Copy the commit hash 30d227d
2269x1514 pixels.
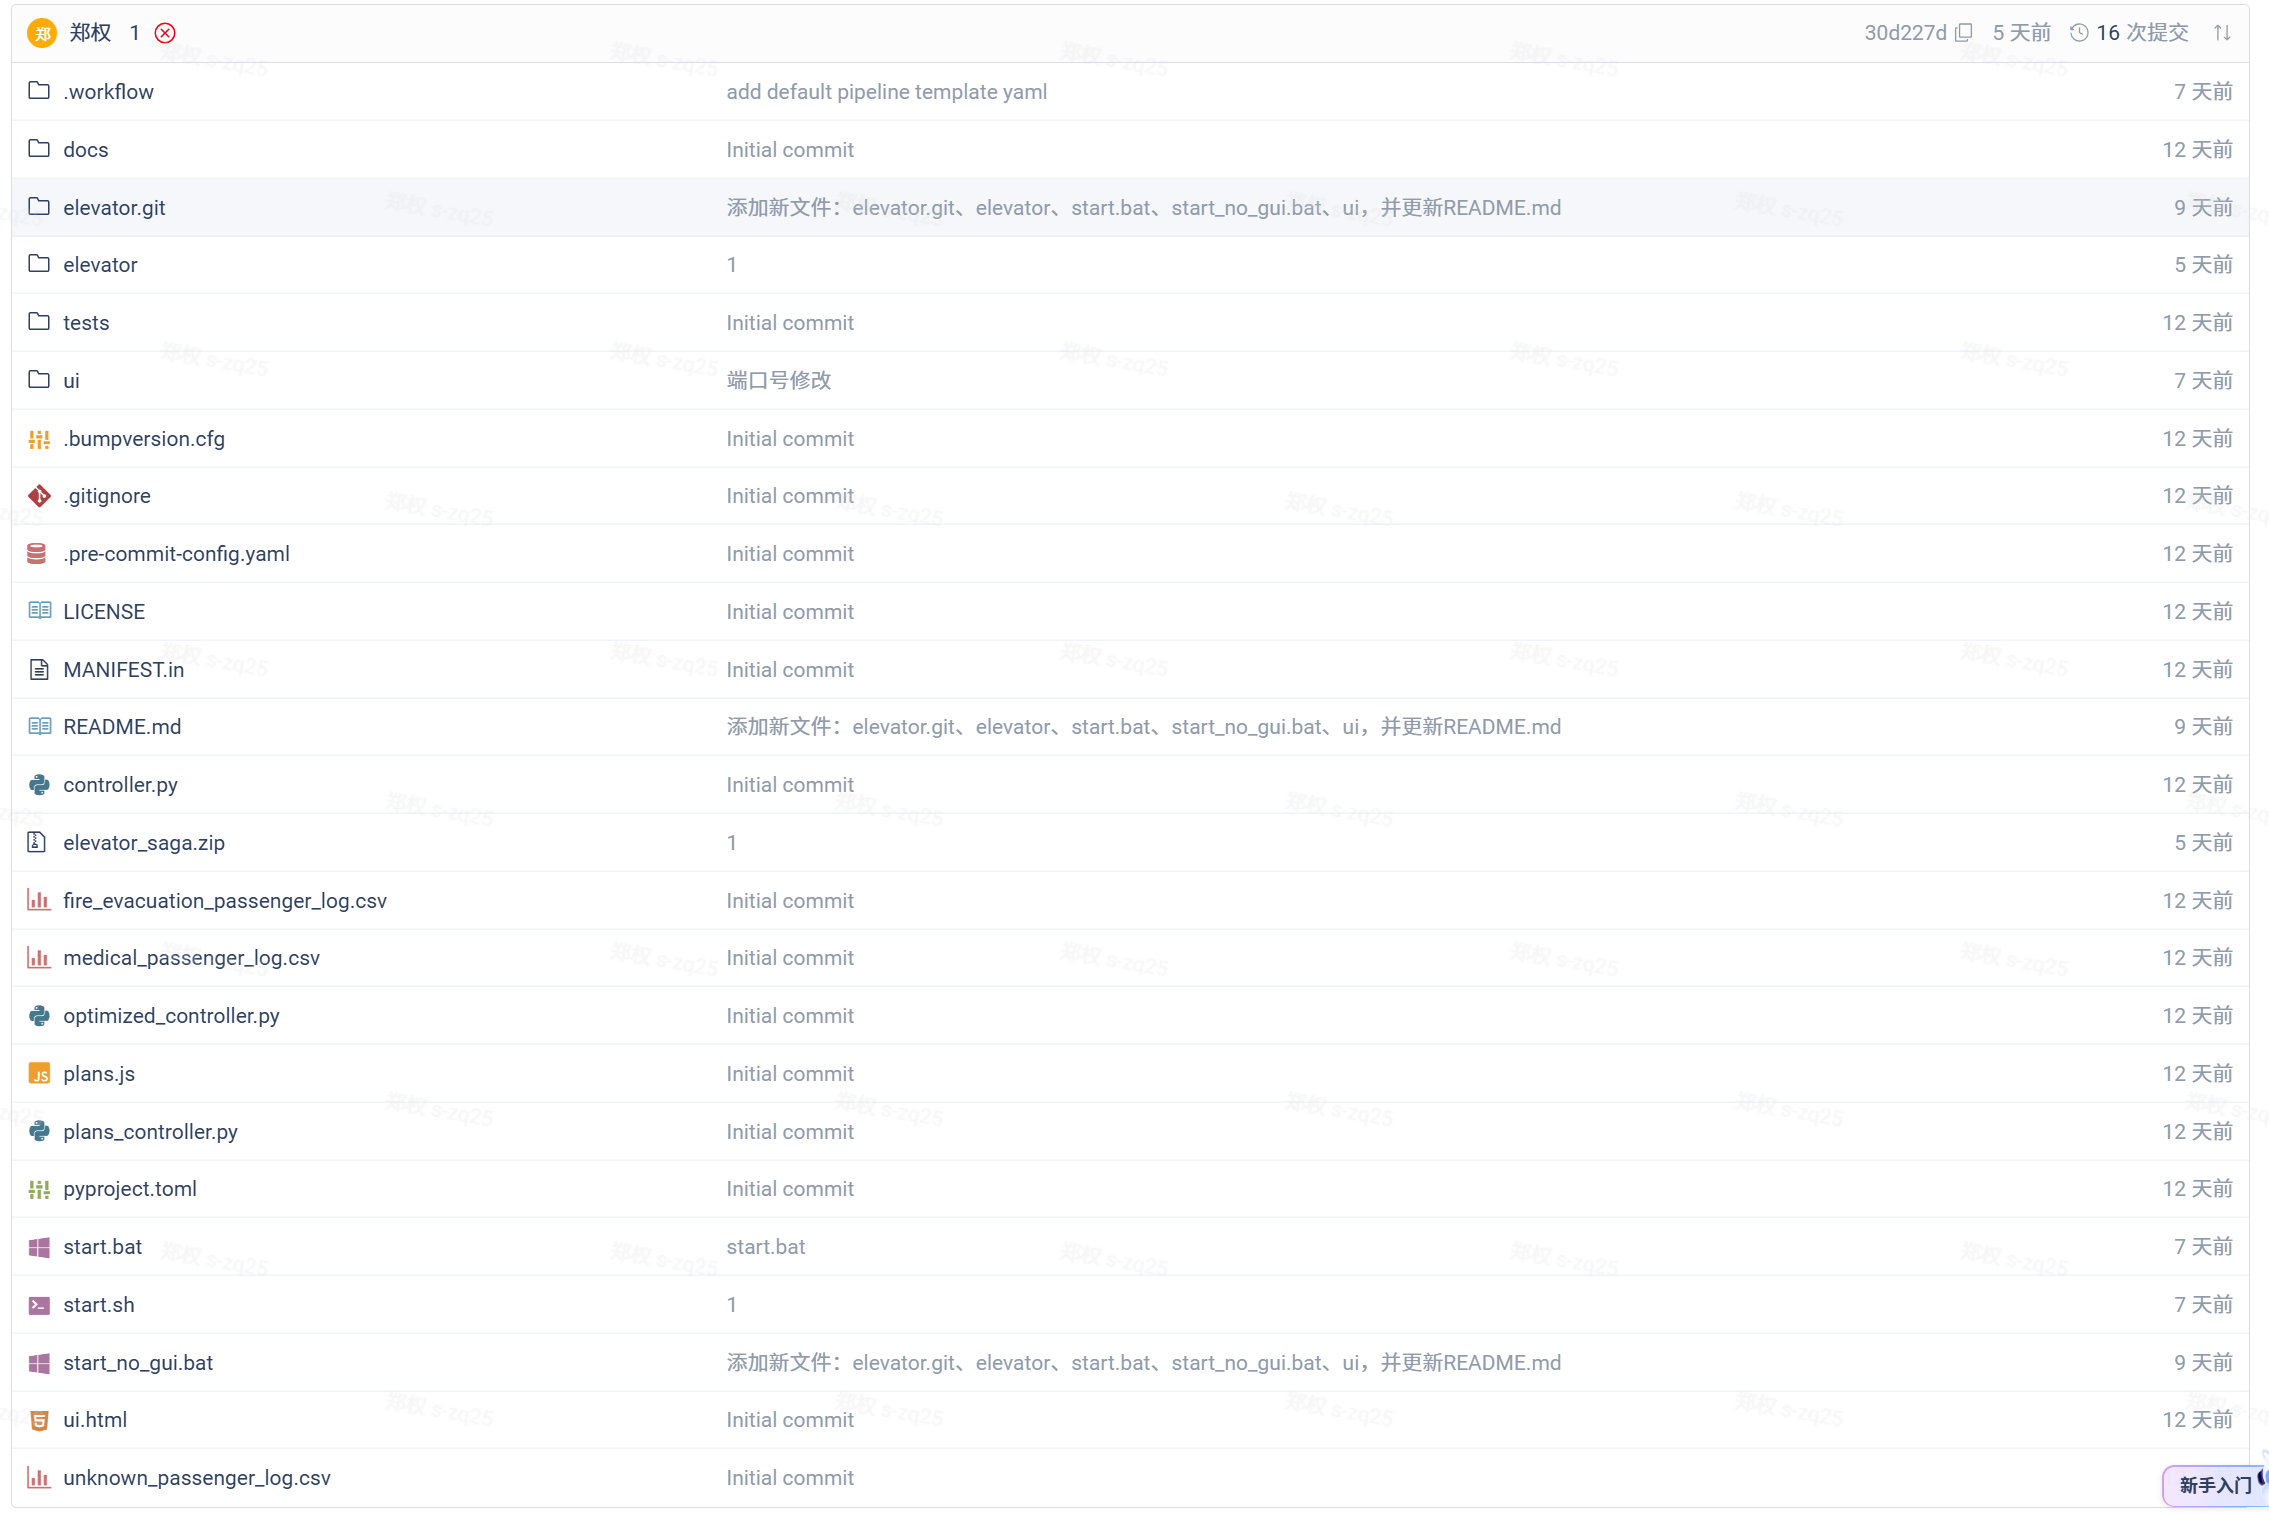click(1963, 33)
